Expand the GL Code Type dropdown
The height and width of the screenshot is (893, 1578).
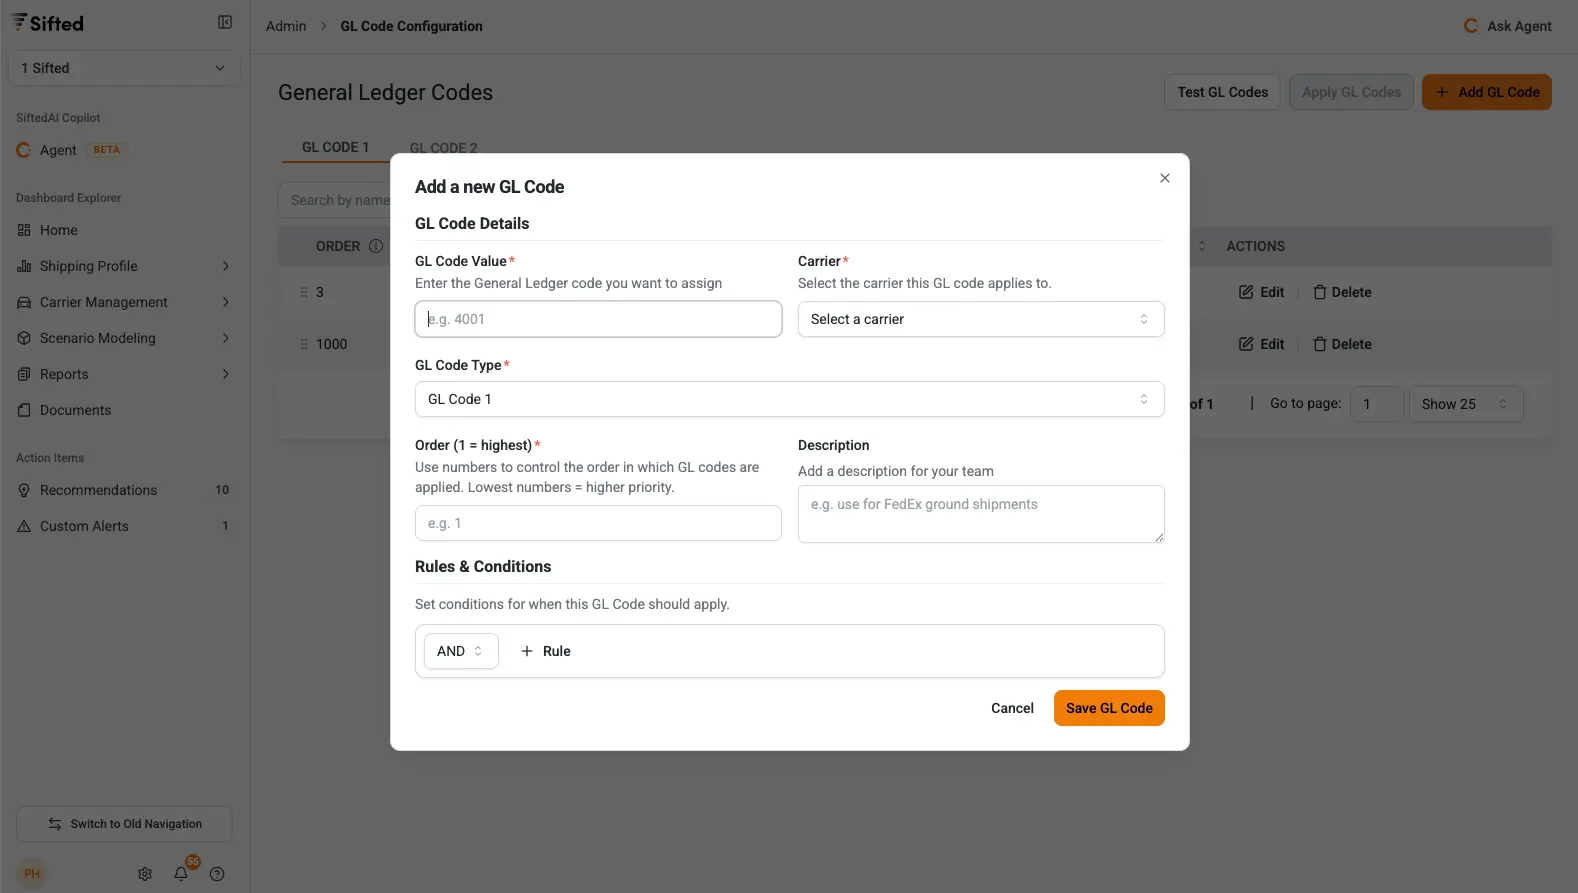click(x=789, y=399)
